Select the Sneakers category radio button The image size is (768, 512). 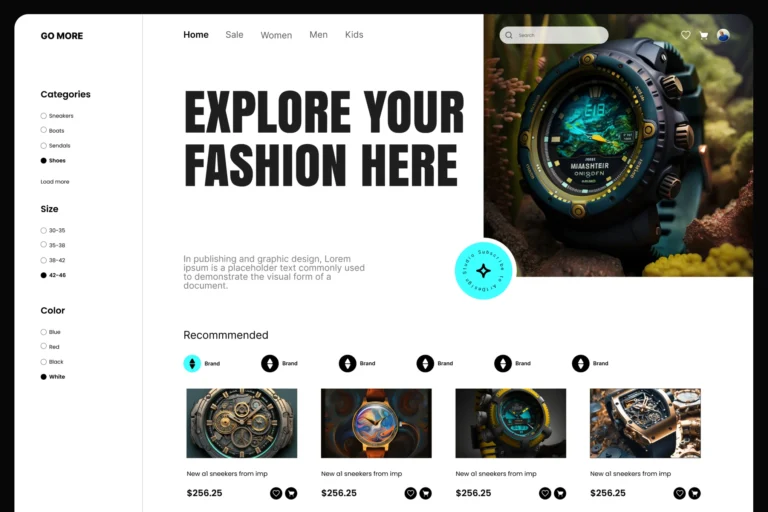click(x=44, y=116)
